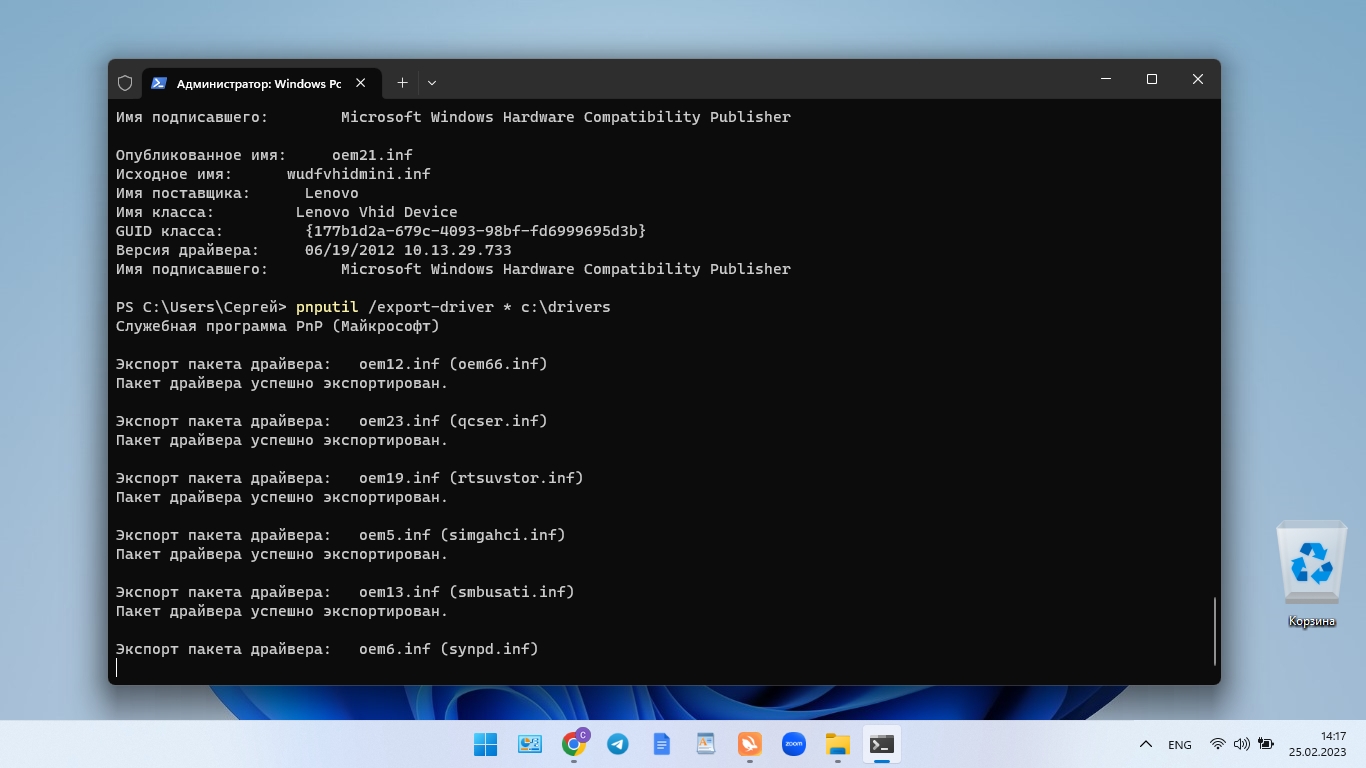The image size is (1366, 768).
Task: Open the Wi-Fi network tray icon
Action: point(1218,744)
